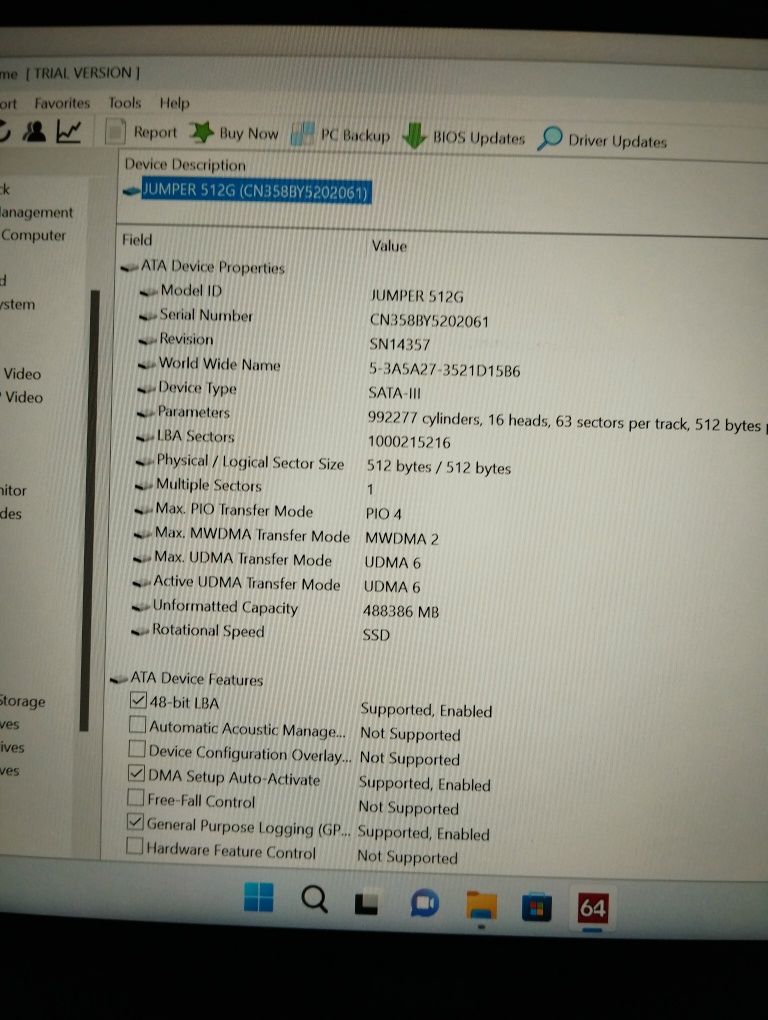Click the value 488386 MB
The width and height of the screenshot is (768, 1020).
pyautogui.click(x=401, y=611)
